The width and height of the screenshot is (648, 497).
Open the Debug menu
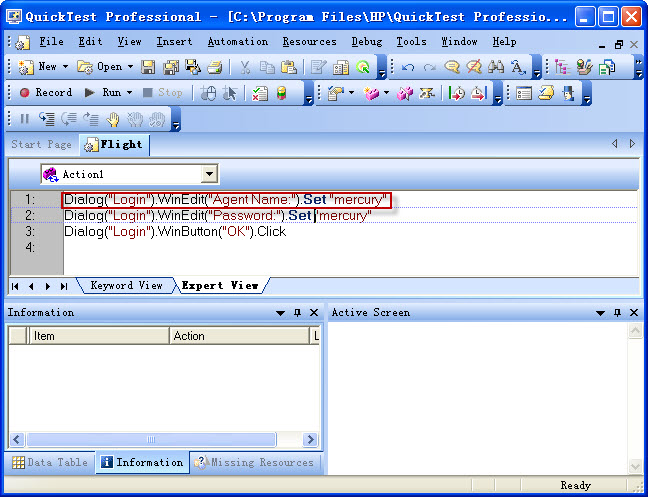click(367, 42)
